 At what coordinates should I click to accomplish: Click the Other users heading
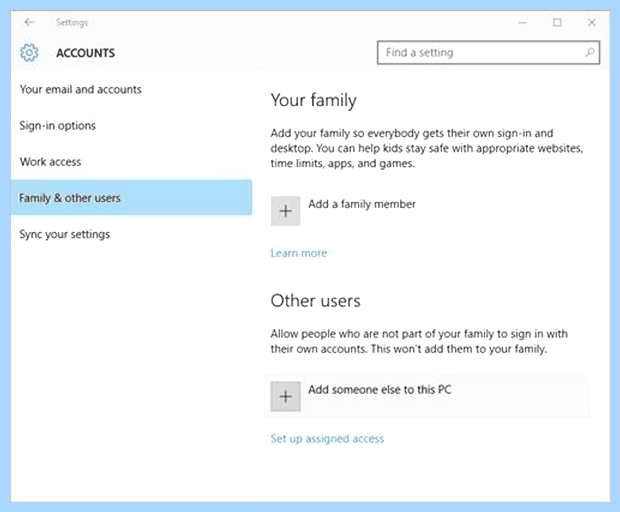pos(316,301)
